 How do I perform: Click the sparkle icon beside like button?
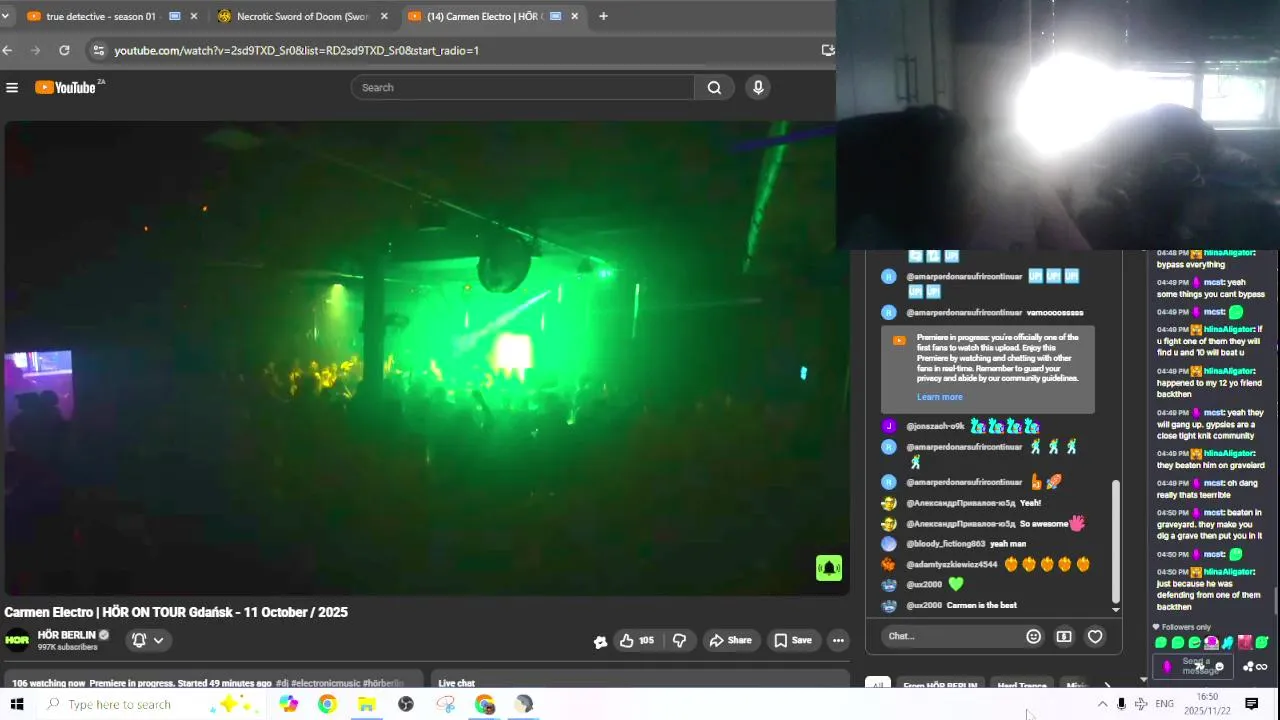point(600,642)
